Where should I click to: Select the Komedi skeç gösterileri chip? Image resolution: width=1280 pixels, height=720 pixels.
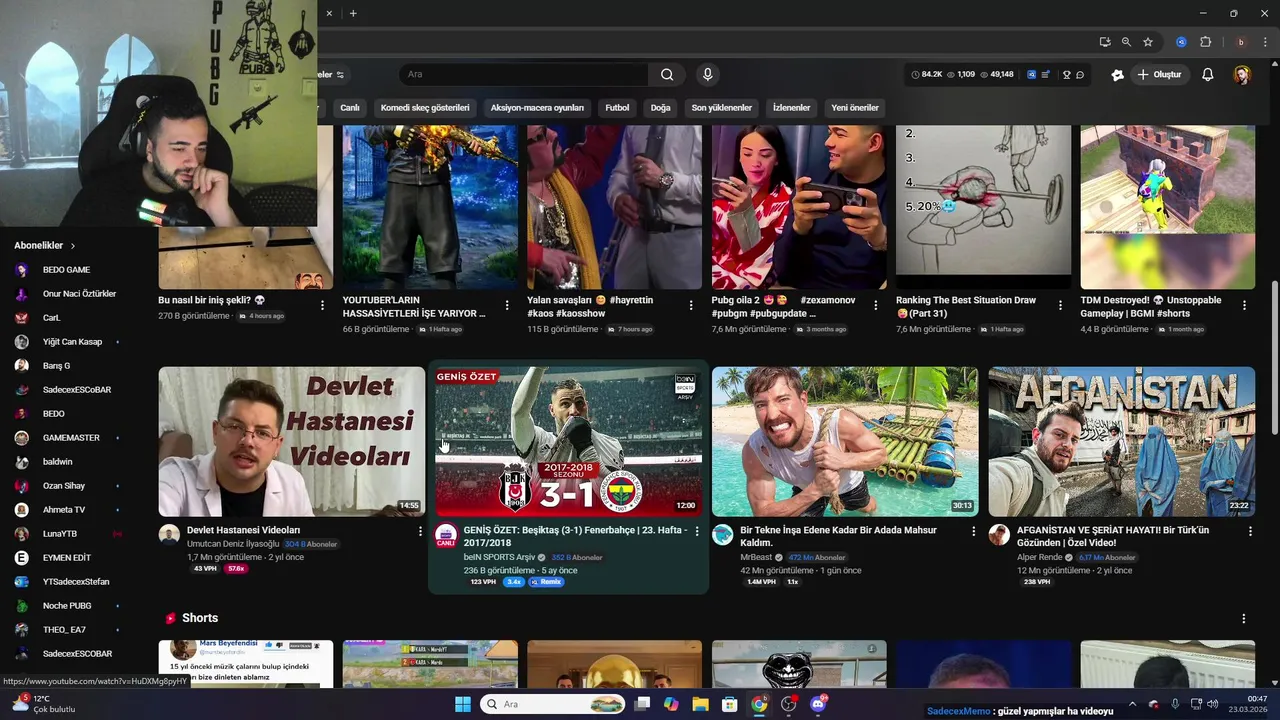tap(425, 108)
